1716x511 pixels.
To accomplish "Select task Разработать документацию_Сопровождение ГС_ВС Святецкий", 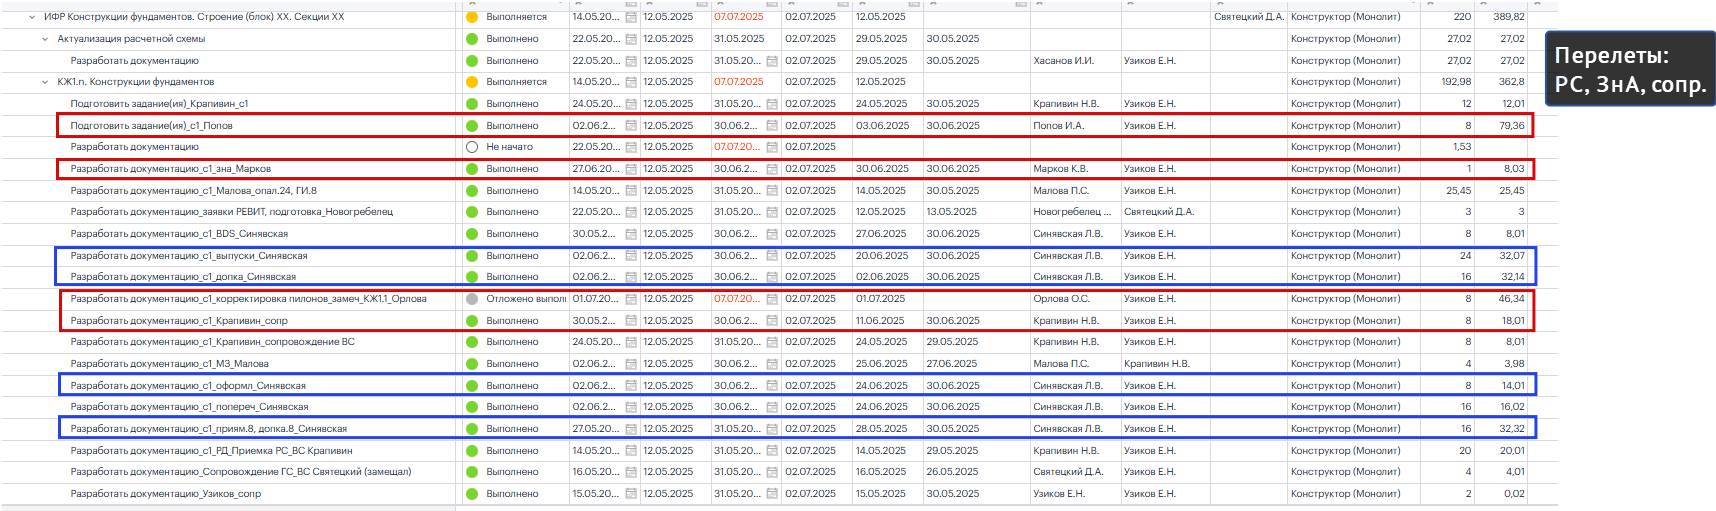I will click(240, 472).
